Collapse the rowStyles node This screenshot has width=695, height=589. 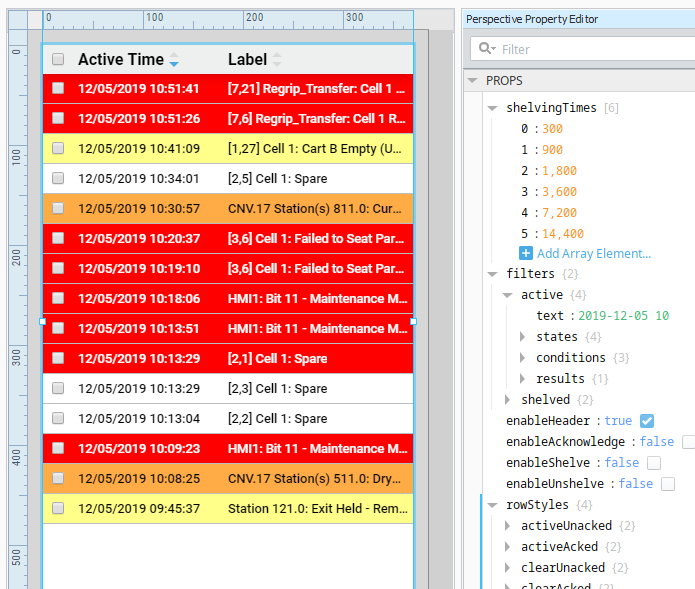coord(492,505)
